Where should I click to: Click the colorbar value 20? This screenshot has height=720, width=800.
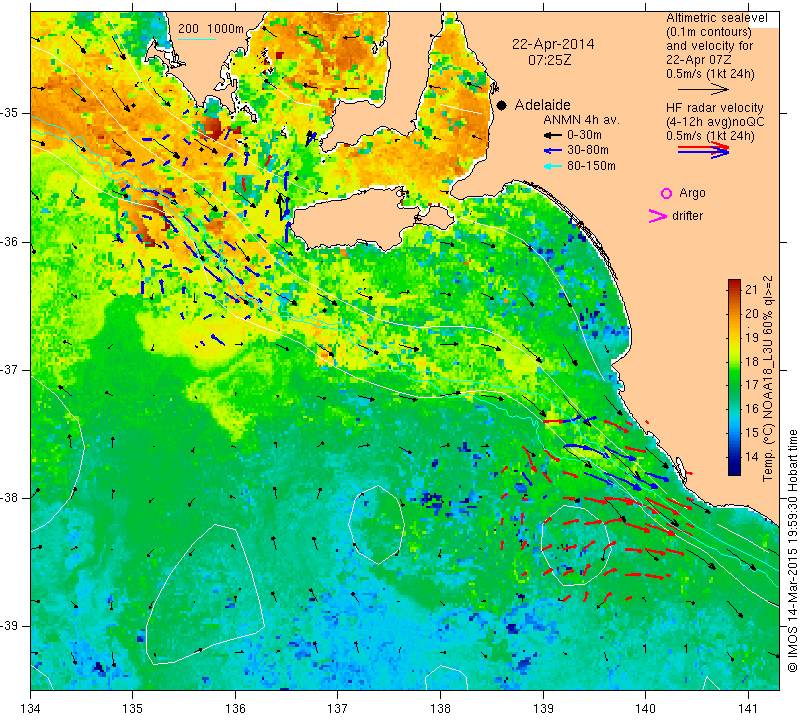pos(752,314)
